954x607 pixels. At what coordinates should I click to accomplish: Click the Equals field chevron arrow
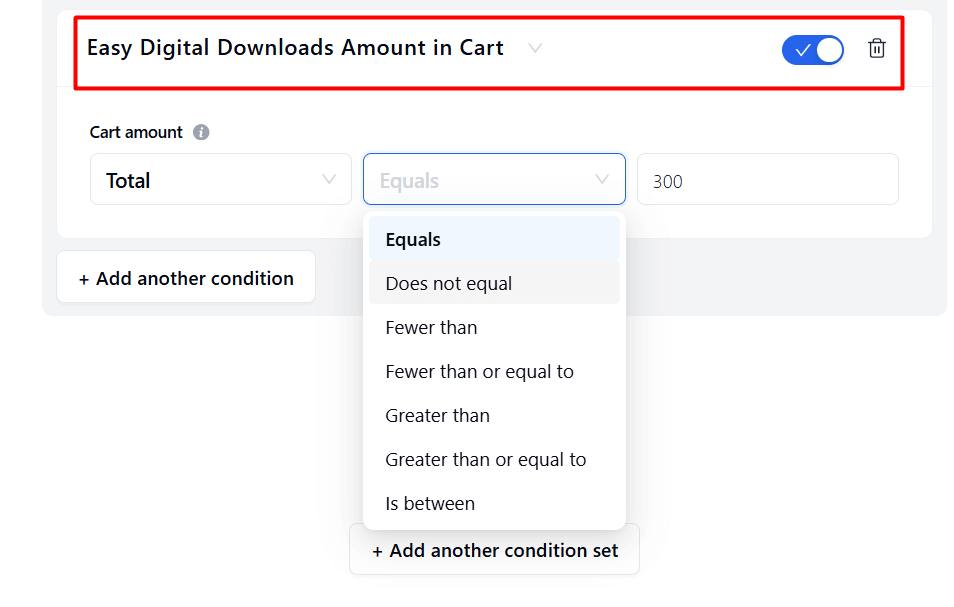point(602,179)
